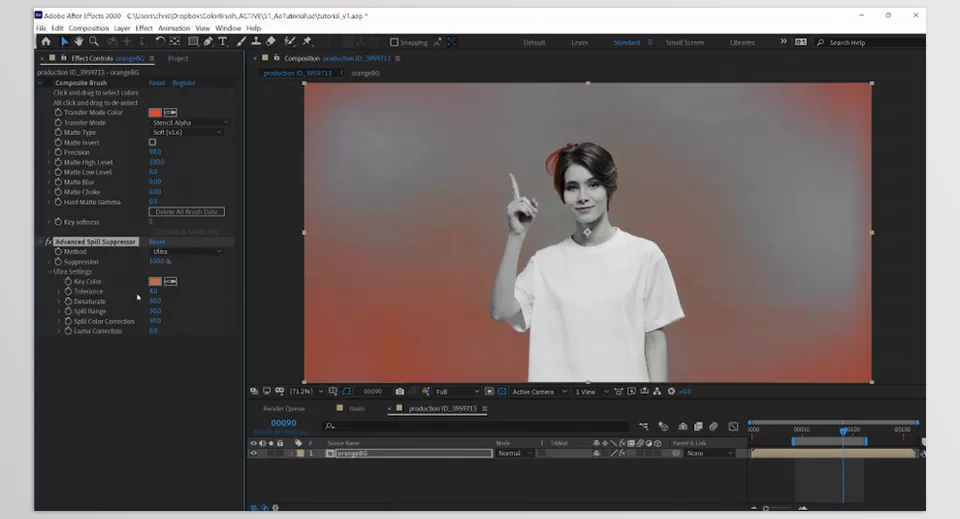Click the current time indicator in the timeline
This screenshot has width=960, height=519.
(x=843, y=431)
